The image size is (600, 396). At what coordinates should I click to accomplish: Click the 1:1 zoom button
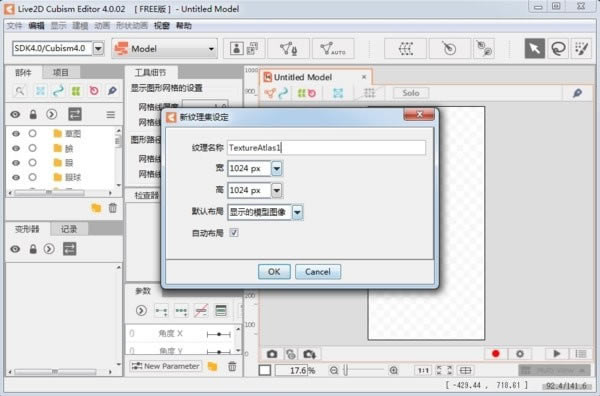(x=422, y=370)
